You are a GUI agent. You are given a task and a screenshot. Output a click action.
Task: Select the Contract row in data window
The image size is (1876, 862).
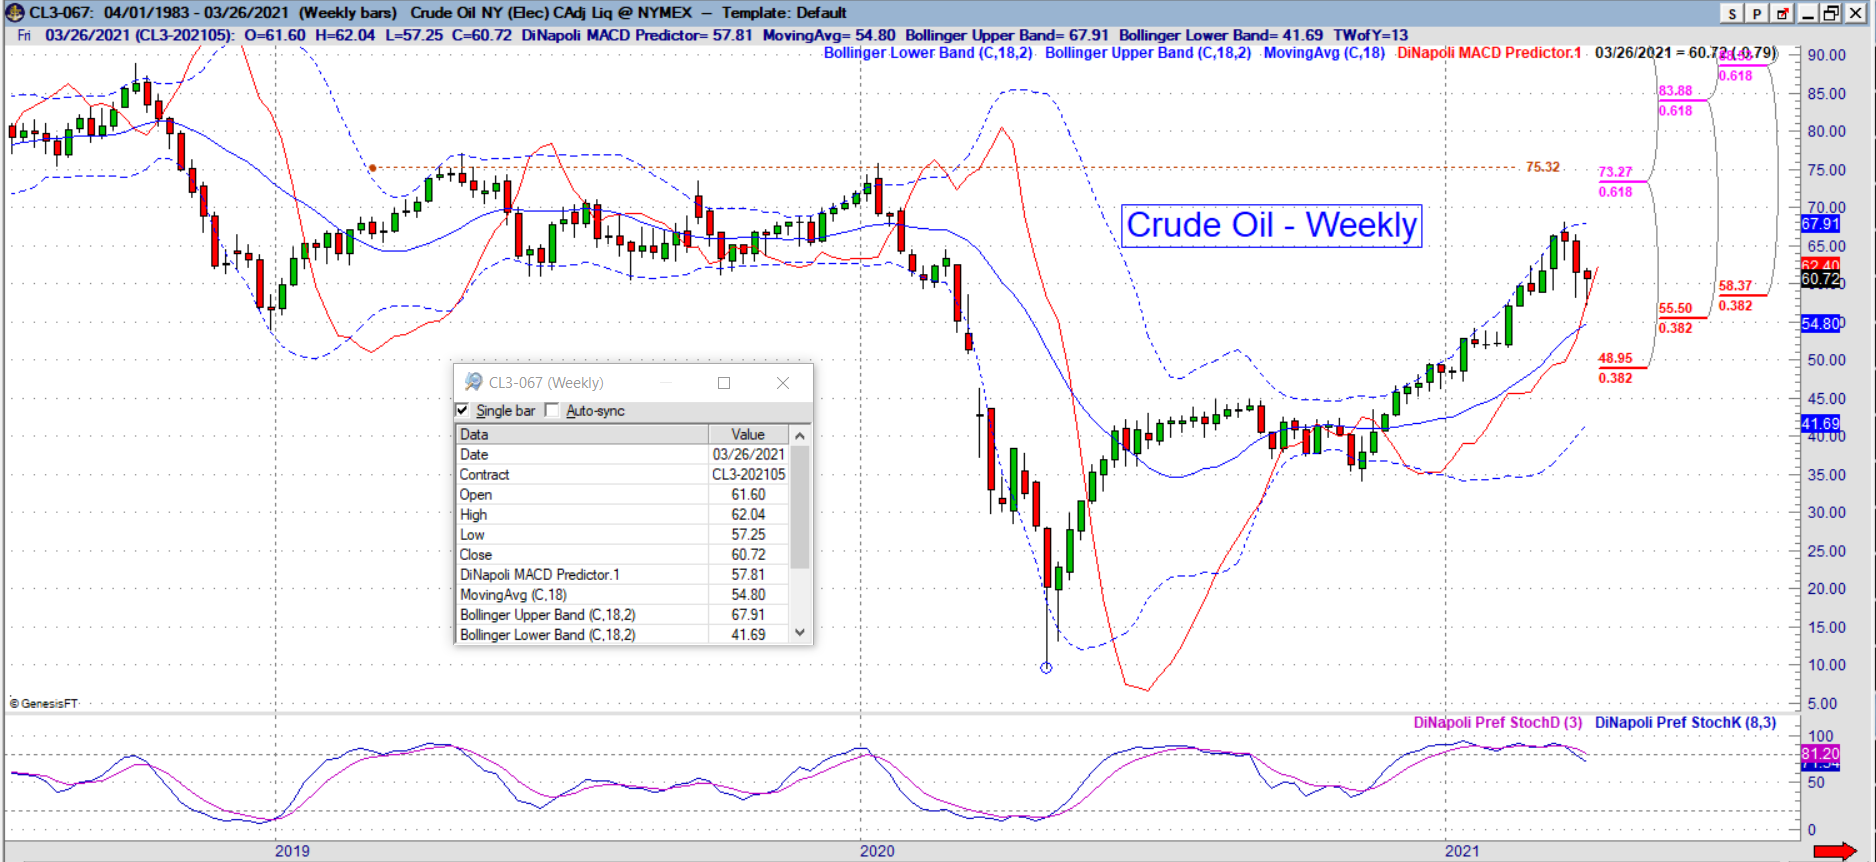coord(622,474)
